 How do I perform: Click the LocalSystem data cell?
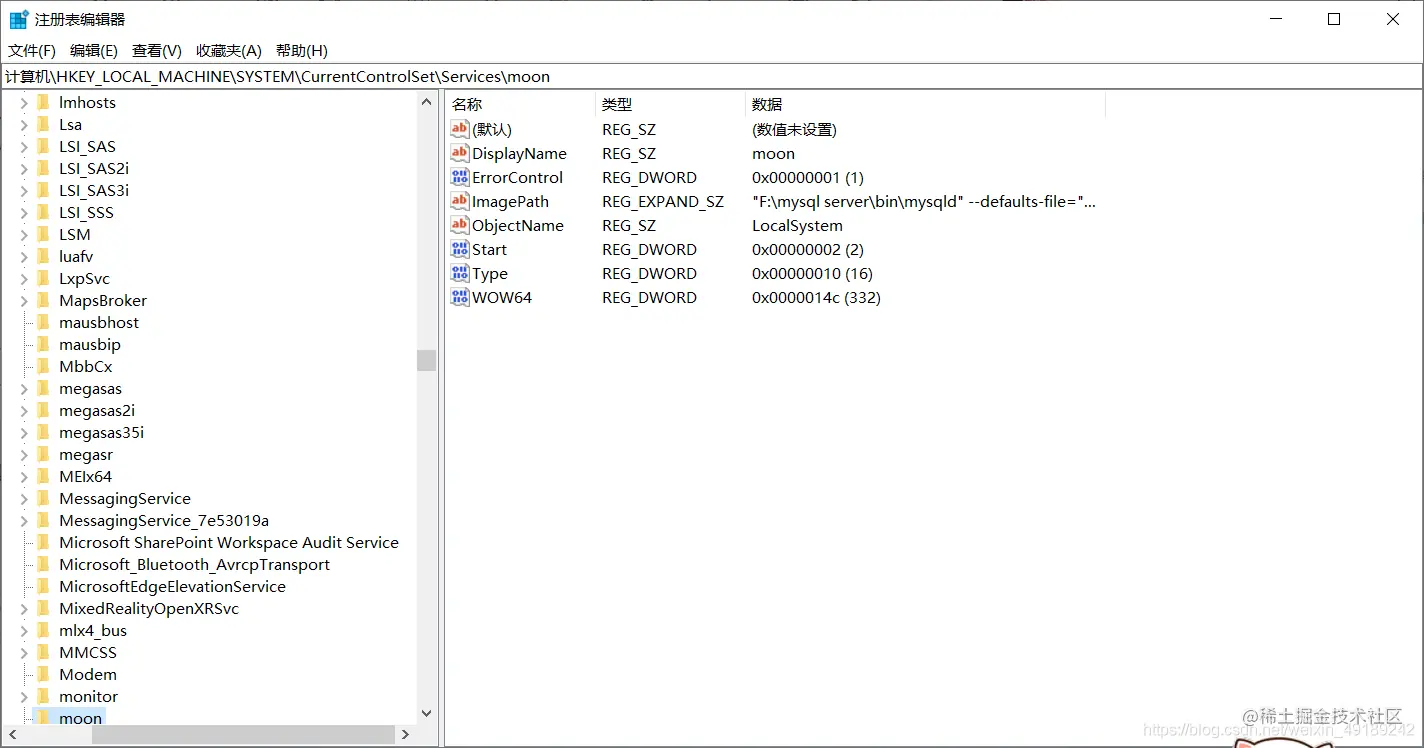[797, 225]
